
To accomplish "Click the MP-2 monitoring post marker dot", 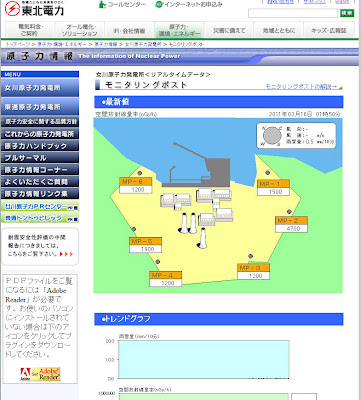I will tap(289, 212).
